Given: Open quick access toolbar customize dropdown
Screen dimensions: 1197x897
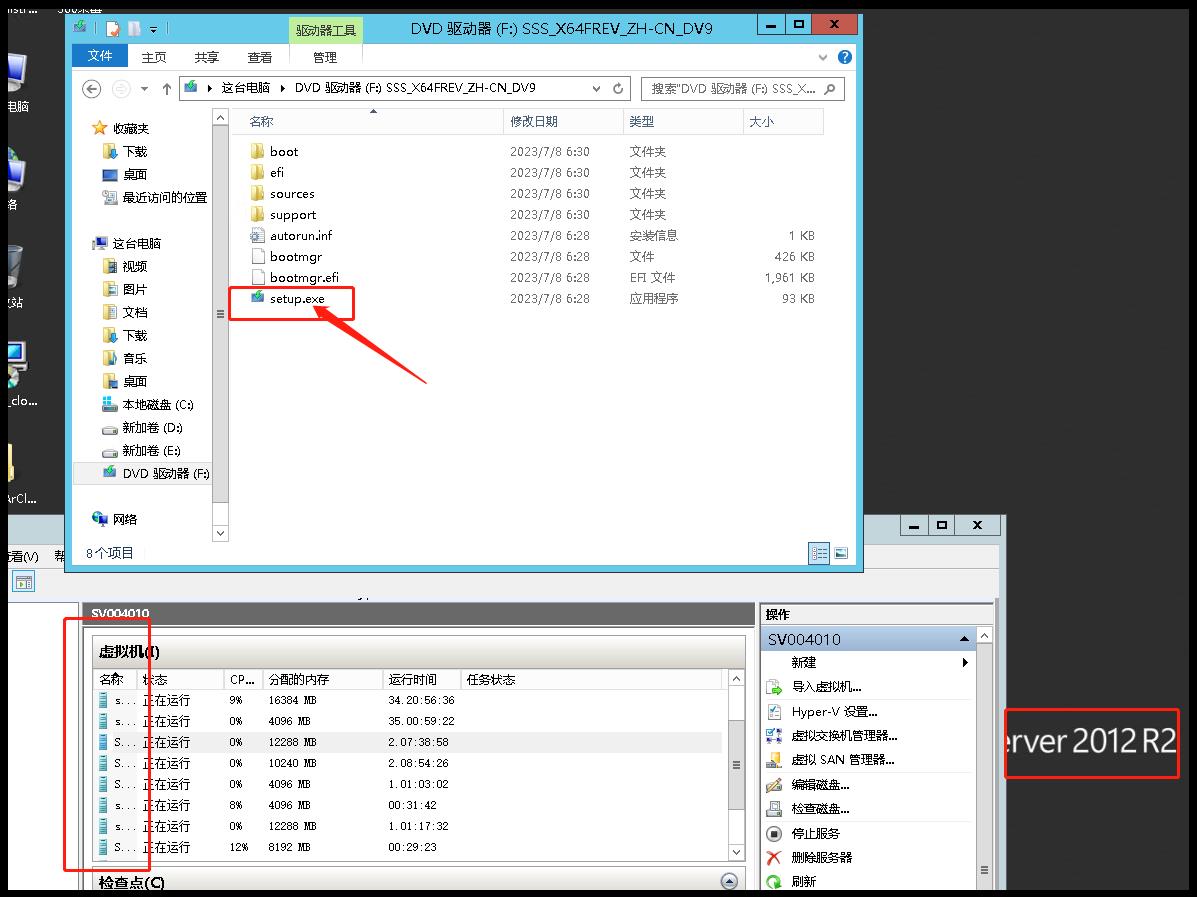Looking at the screenshot, I should (153, 30).
